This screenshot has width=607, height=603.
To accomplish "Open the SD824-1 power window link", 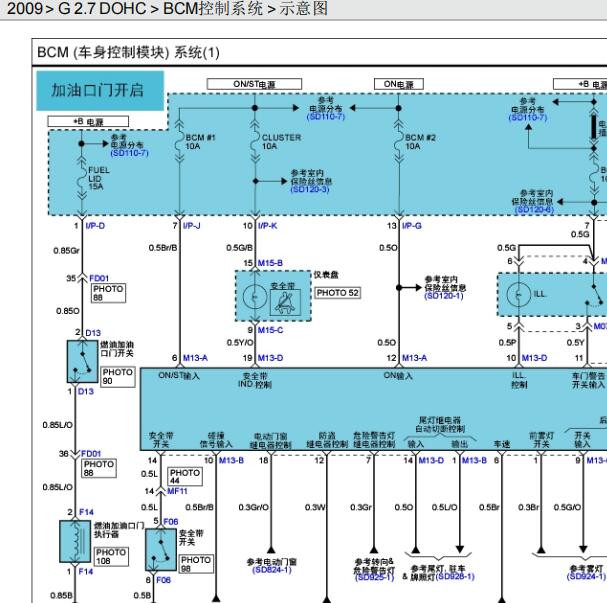I will click(x=272, y=570).
